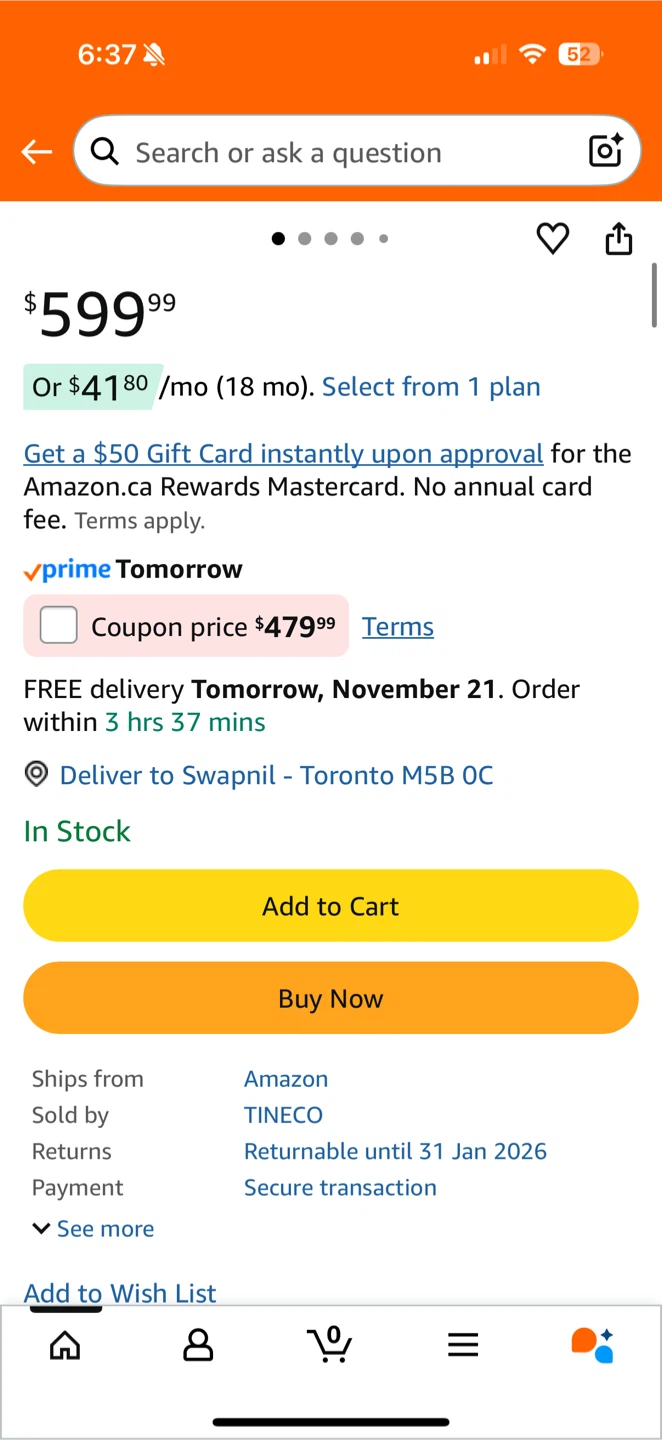Open the shopping cart icon
The width and height of the screenshot is (662, 1440).
pyautogui.click(x=330, y=1344)
